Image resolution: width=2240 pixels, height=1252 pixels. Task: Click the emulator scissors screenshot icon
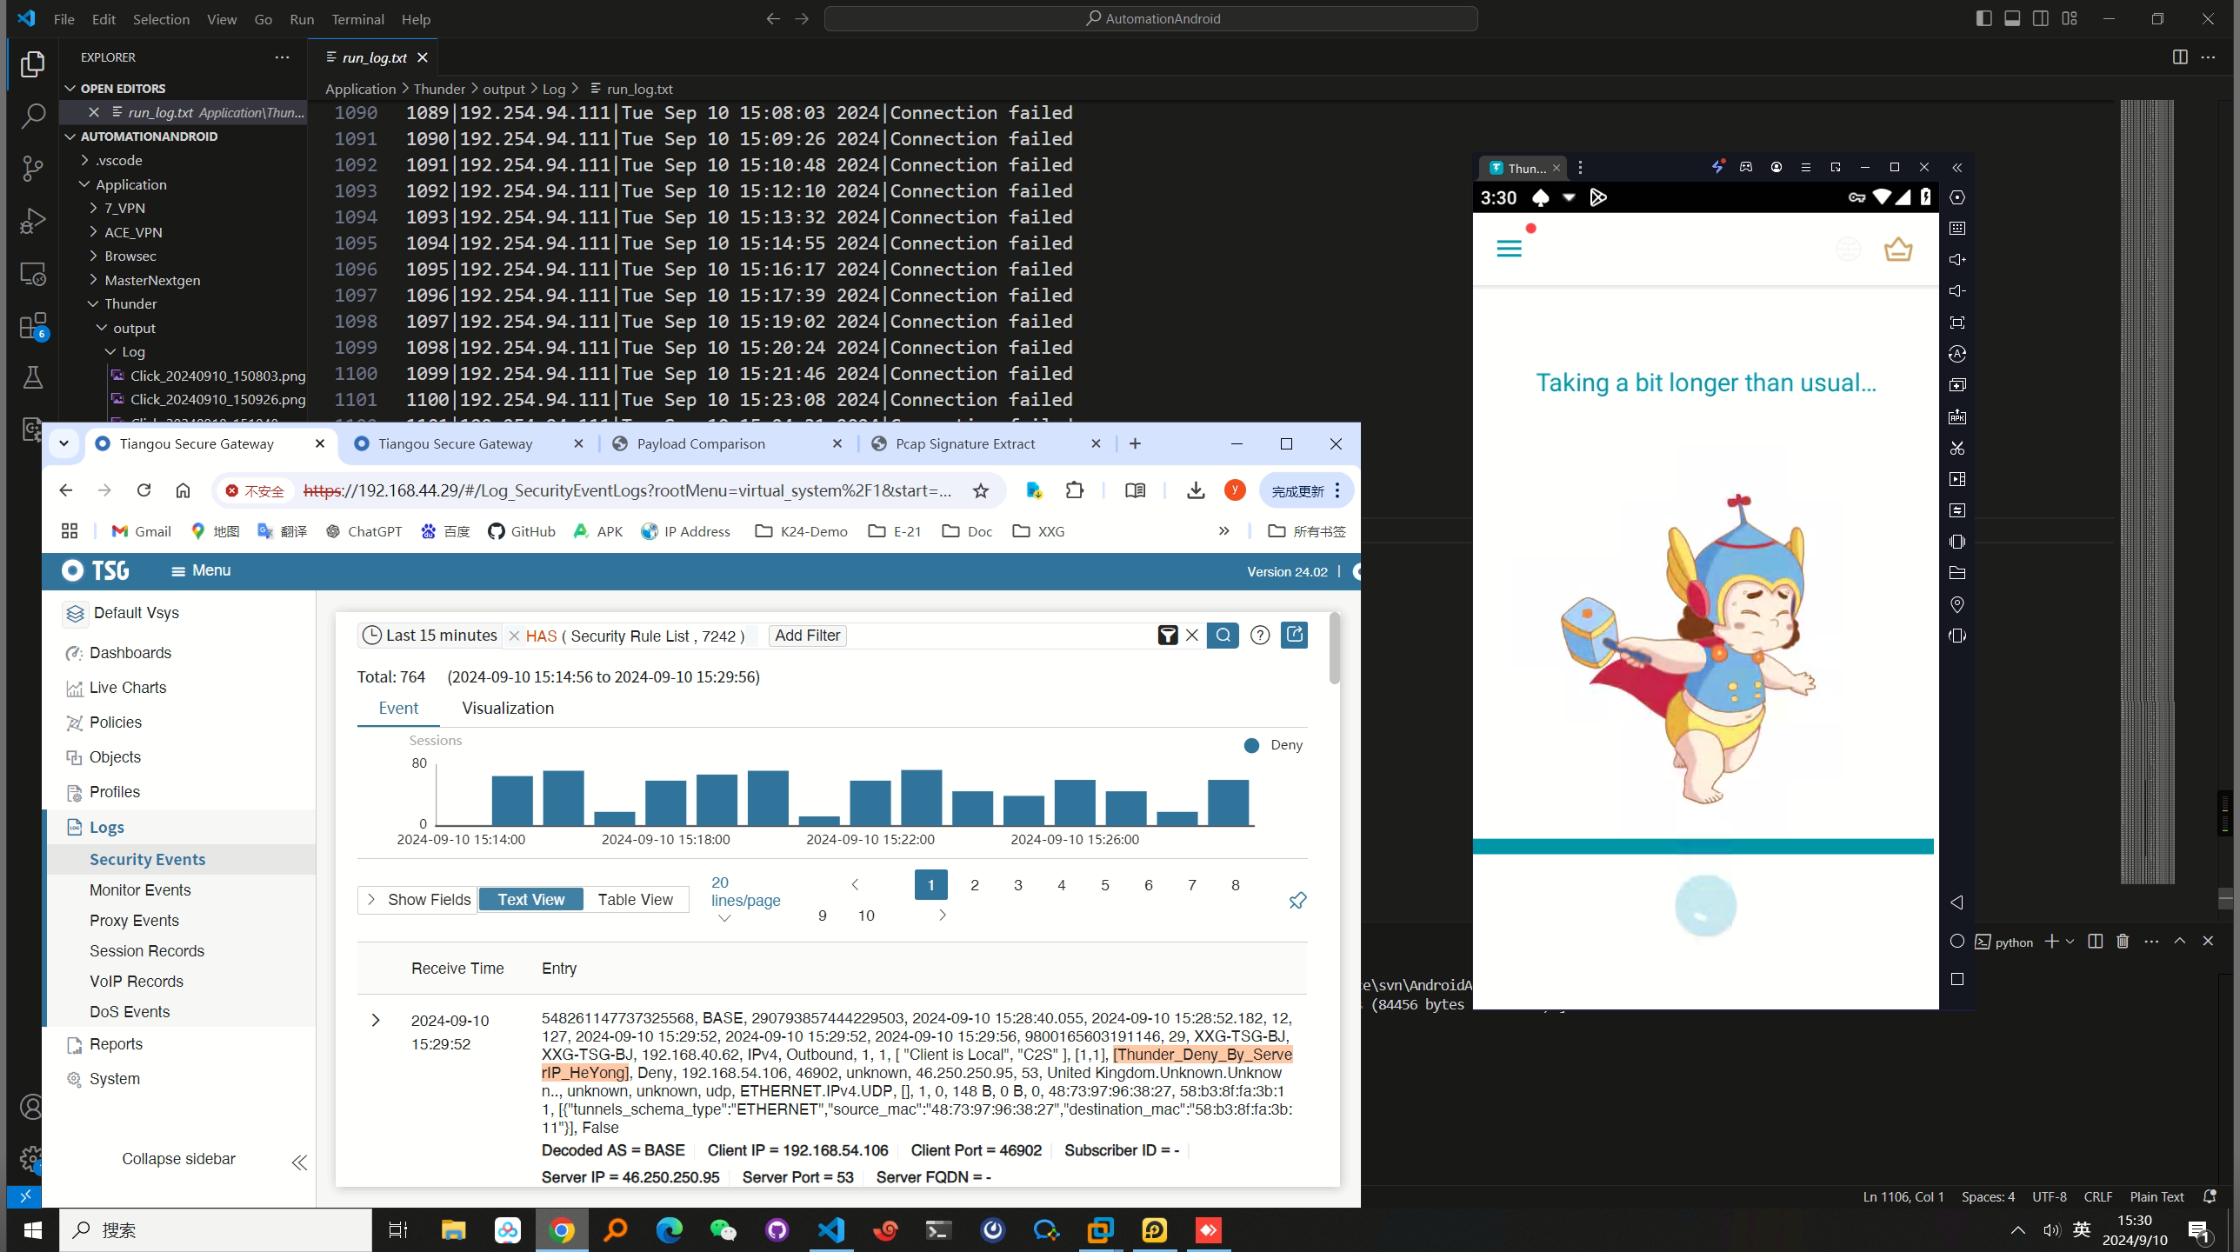(1957, 448)
